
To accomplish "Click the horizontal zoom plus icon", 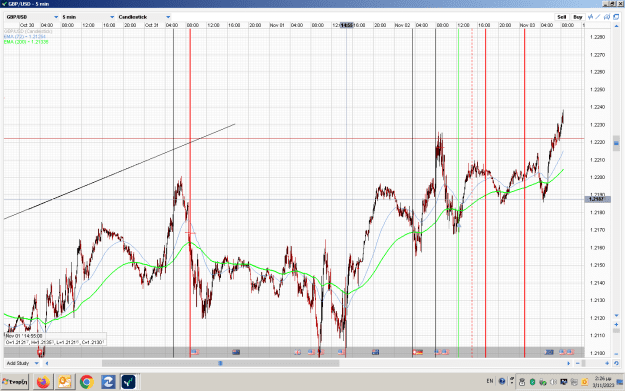I will click(607, 363).
